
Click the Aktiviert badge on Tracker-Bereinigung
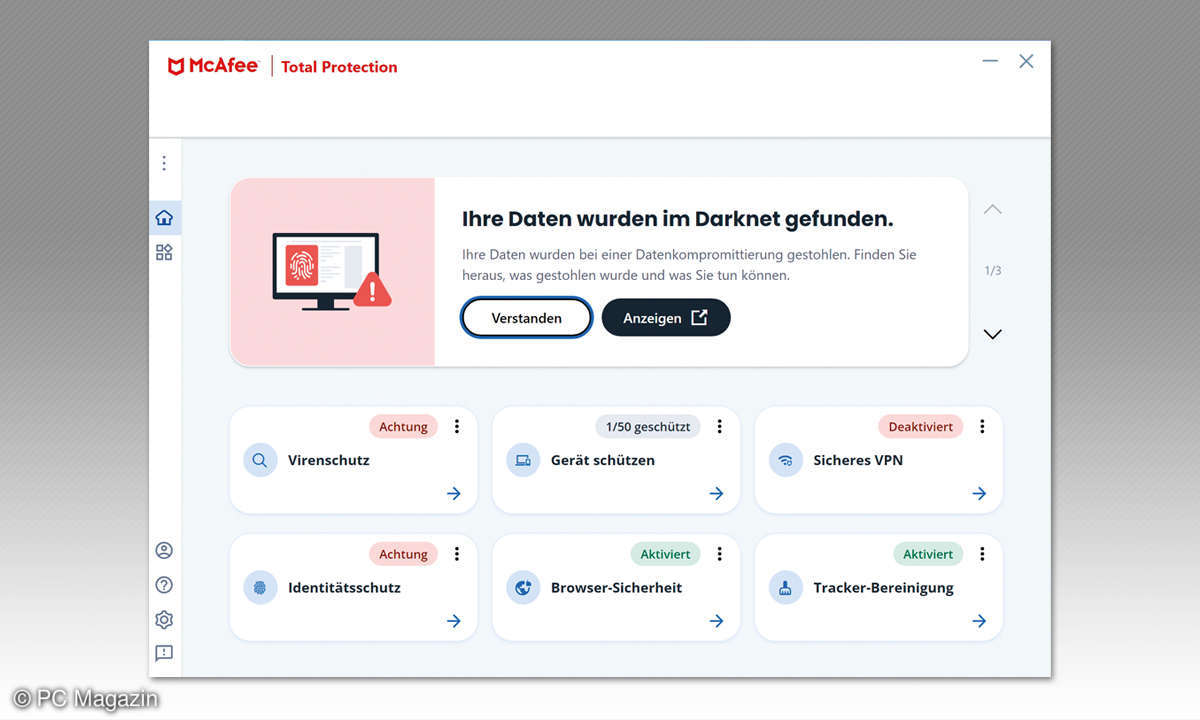click(928, 553)
